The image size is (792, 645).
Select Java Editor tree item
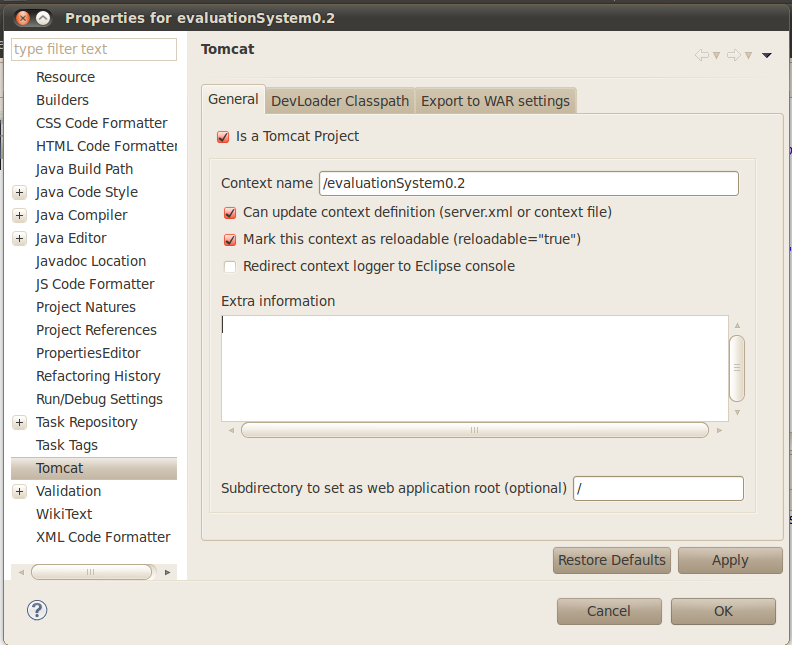pyautogui.click(x=71, y=238)
